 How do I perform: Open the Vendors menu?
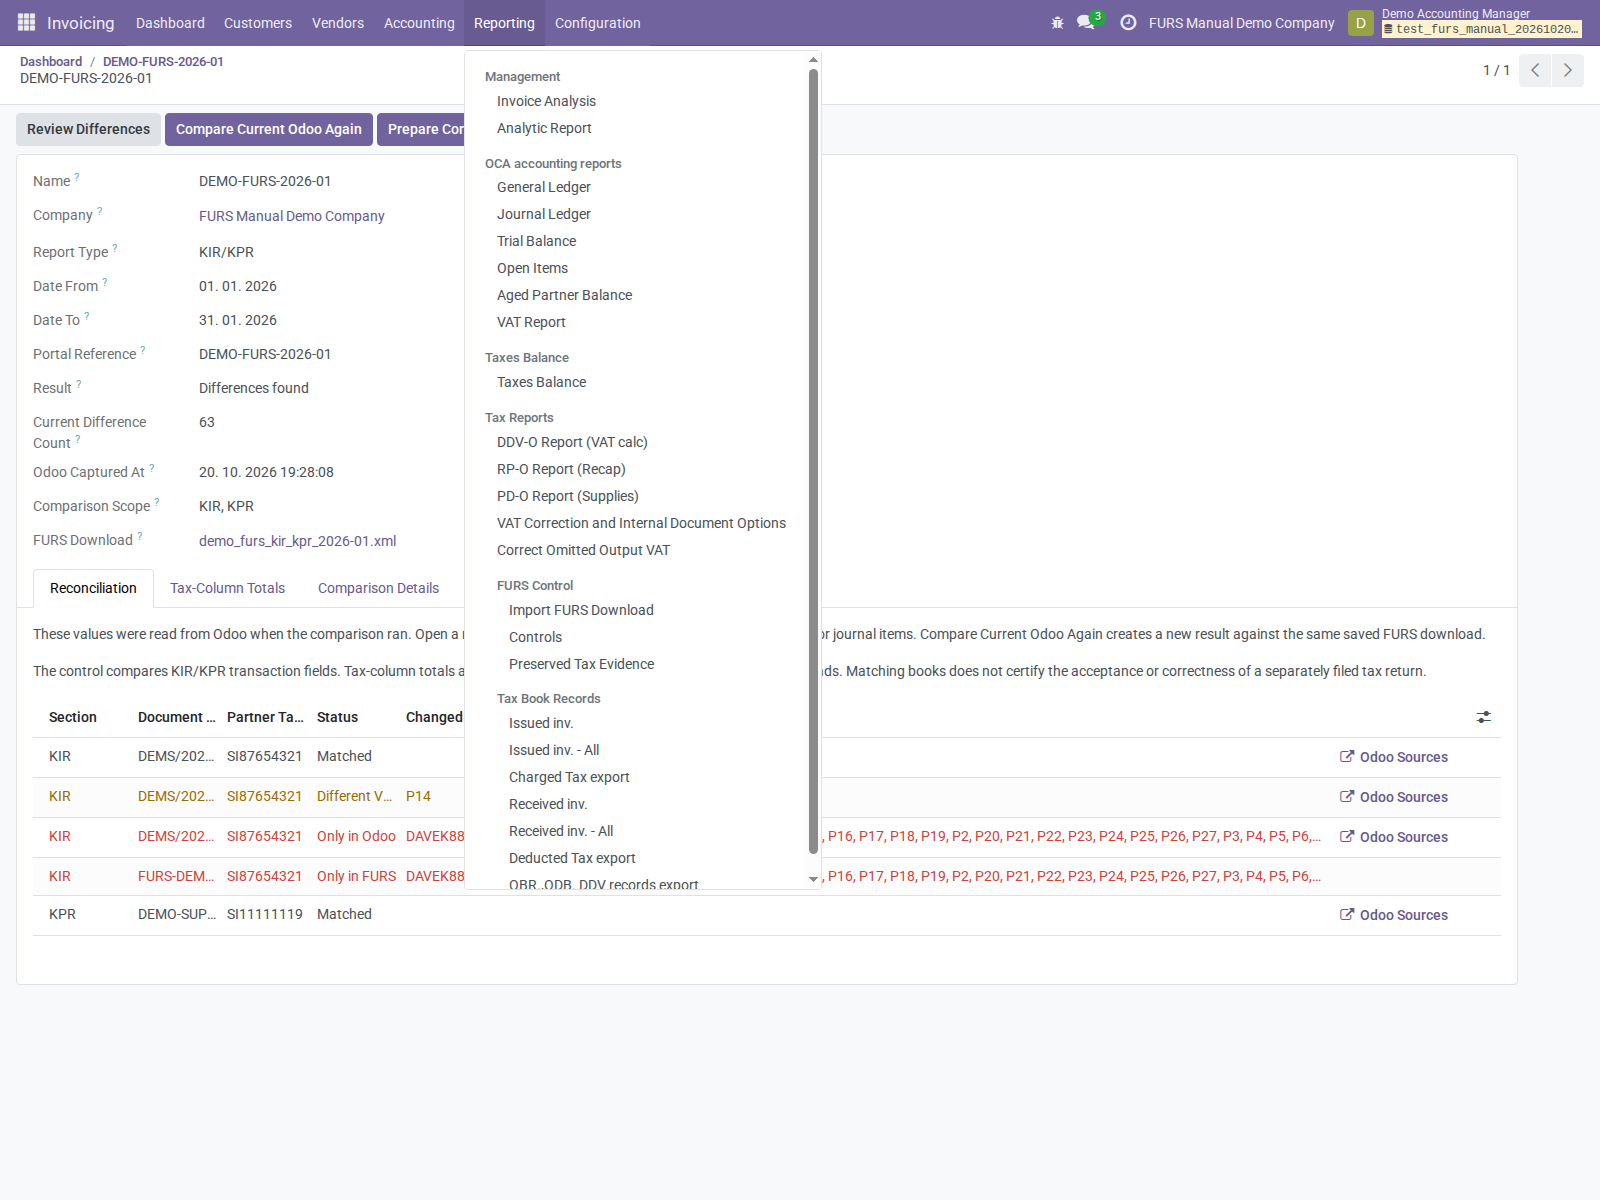click(338, 23)
